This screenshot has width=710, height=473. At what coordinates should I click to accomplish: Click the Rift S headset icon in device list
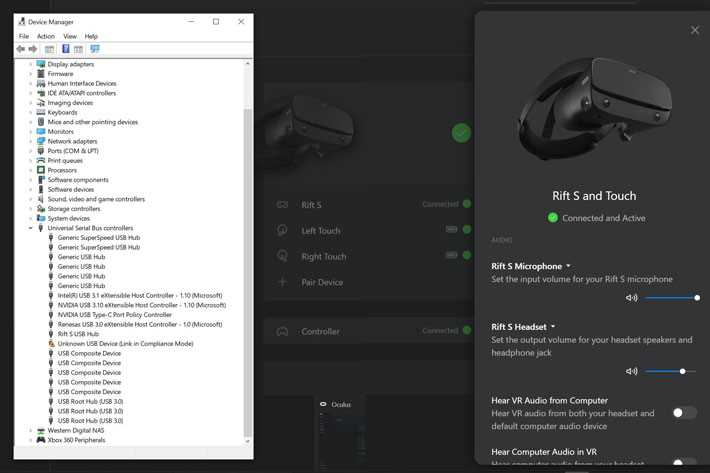point(282,205)
